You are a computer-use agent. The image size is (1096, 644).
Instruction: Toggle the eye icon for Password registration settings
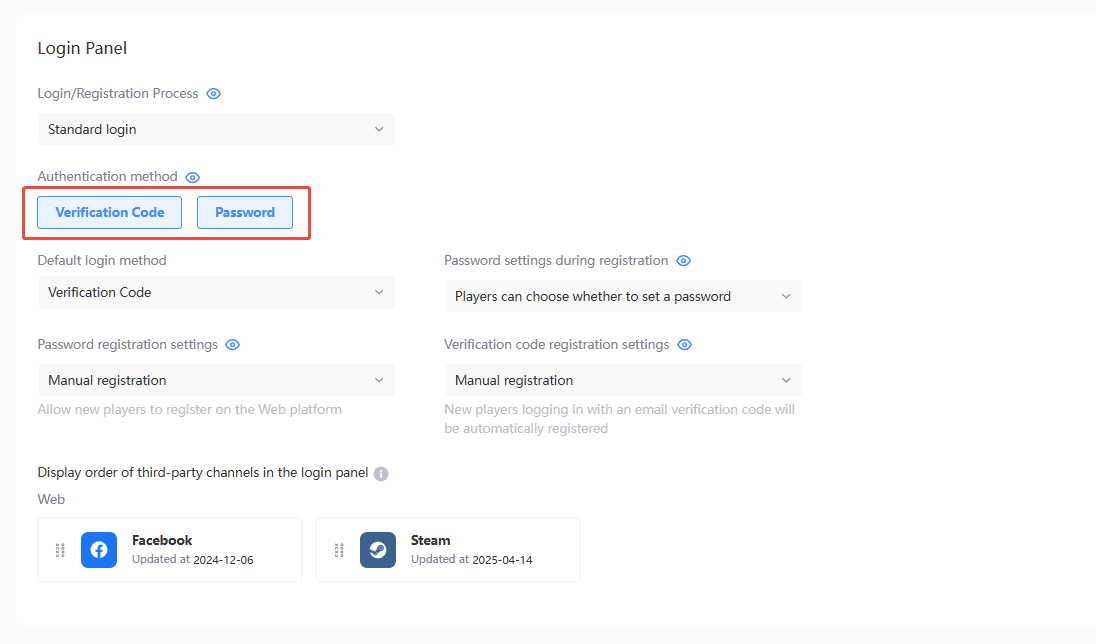(x=232, y=344)
